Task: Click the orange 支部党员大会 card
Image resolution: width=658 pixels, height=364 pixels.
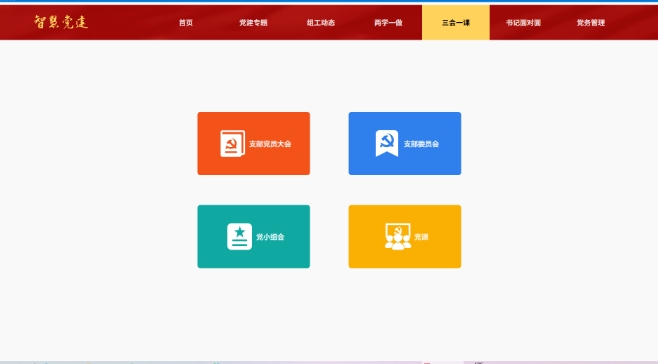Action: click(x=254, y=144)
